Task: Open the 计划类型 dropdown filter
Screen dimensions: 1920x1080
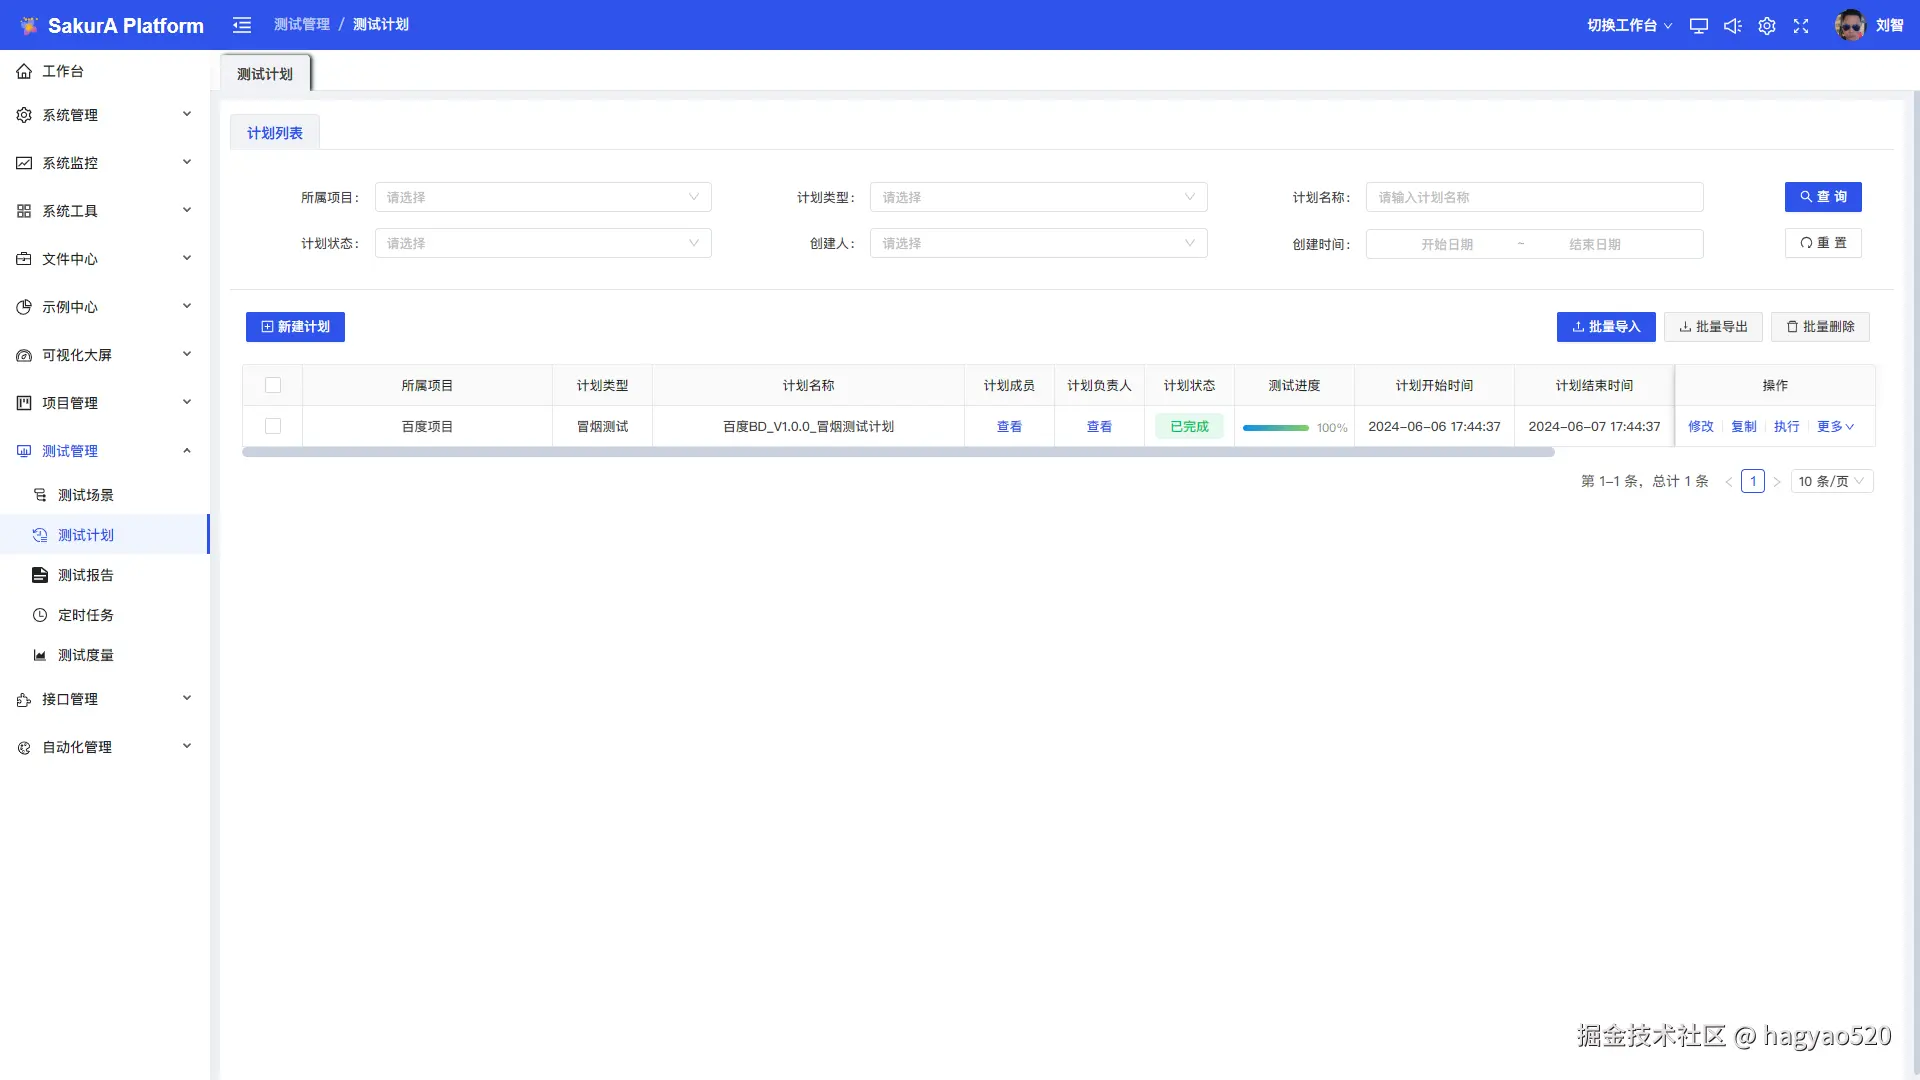Action: (1038, 197)
